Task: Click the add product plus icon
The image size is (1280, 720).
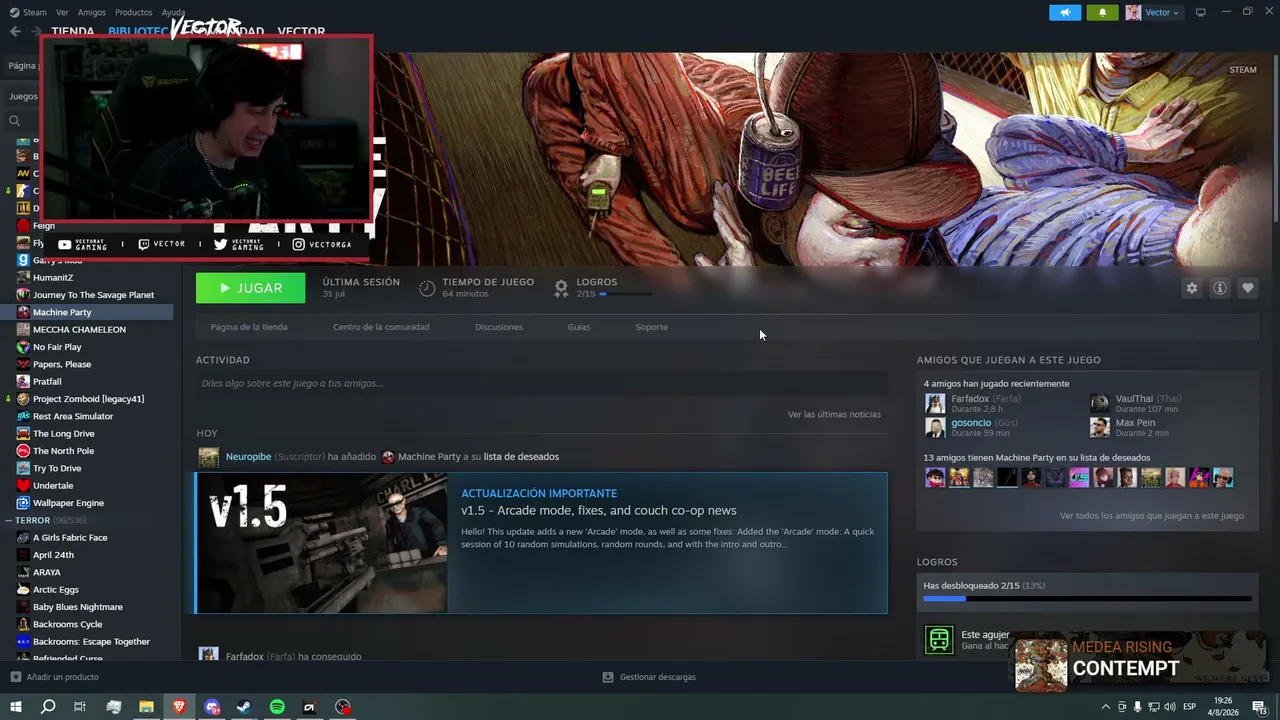Action: click(x=15, y=677)
